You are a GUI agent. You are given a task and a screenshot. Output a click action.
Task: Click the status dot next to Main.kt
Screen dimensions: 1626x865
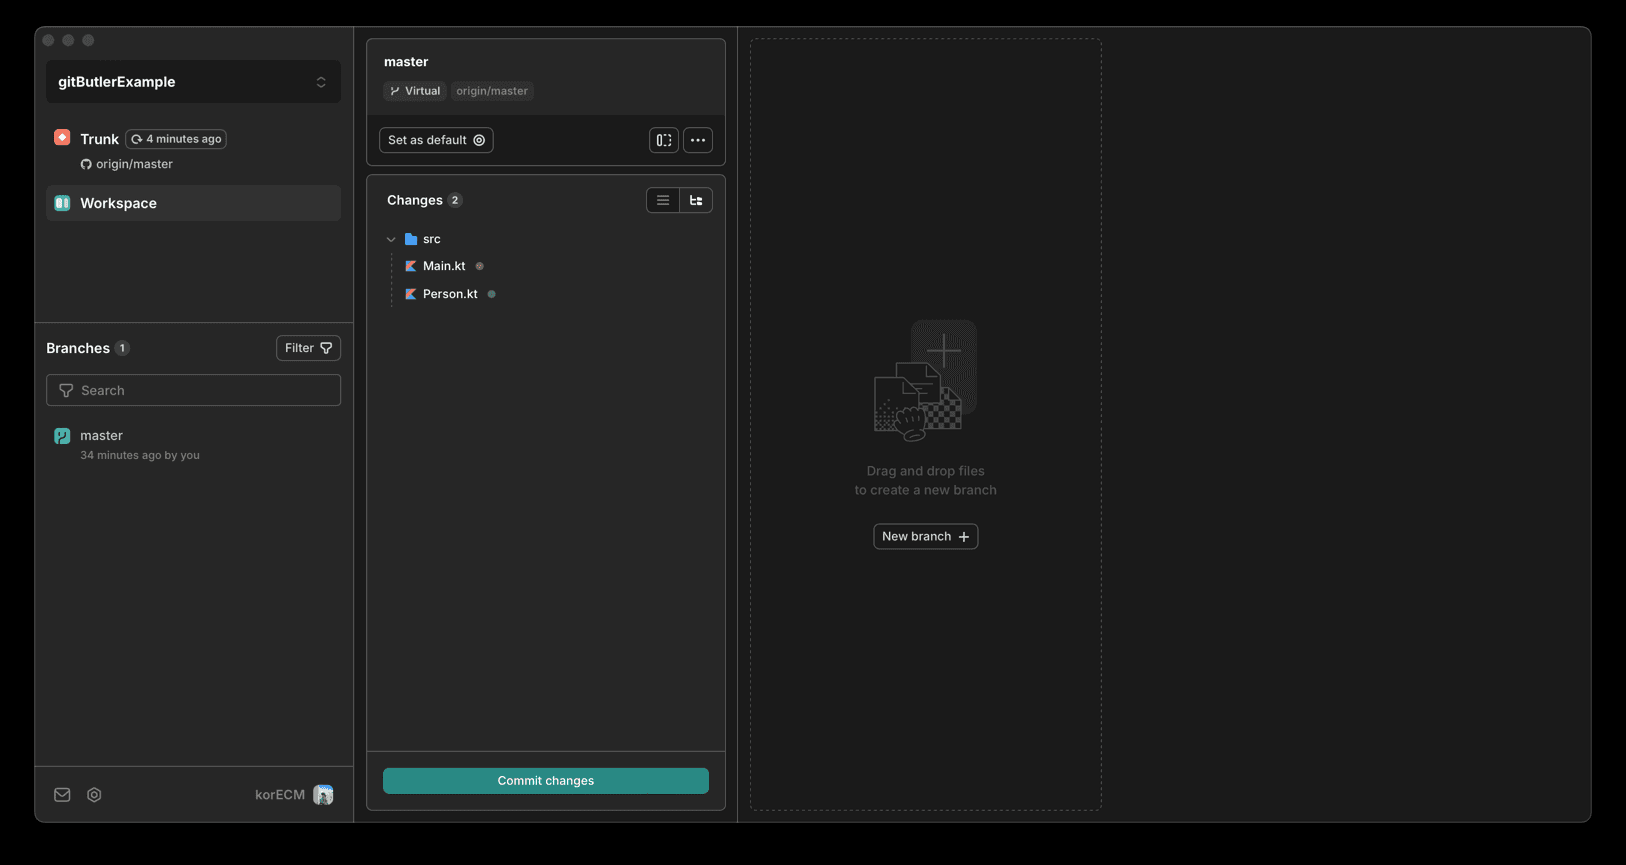pos(480,266)
